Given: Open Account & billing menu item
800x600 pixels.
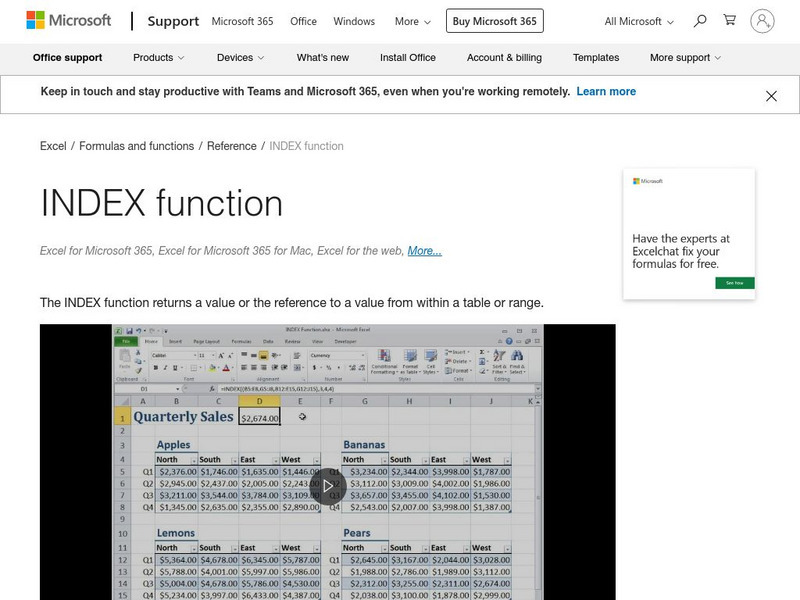Looking at the screenshot, I should (504, 58).
